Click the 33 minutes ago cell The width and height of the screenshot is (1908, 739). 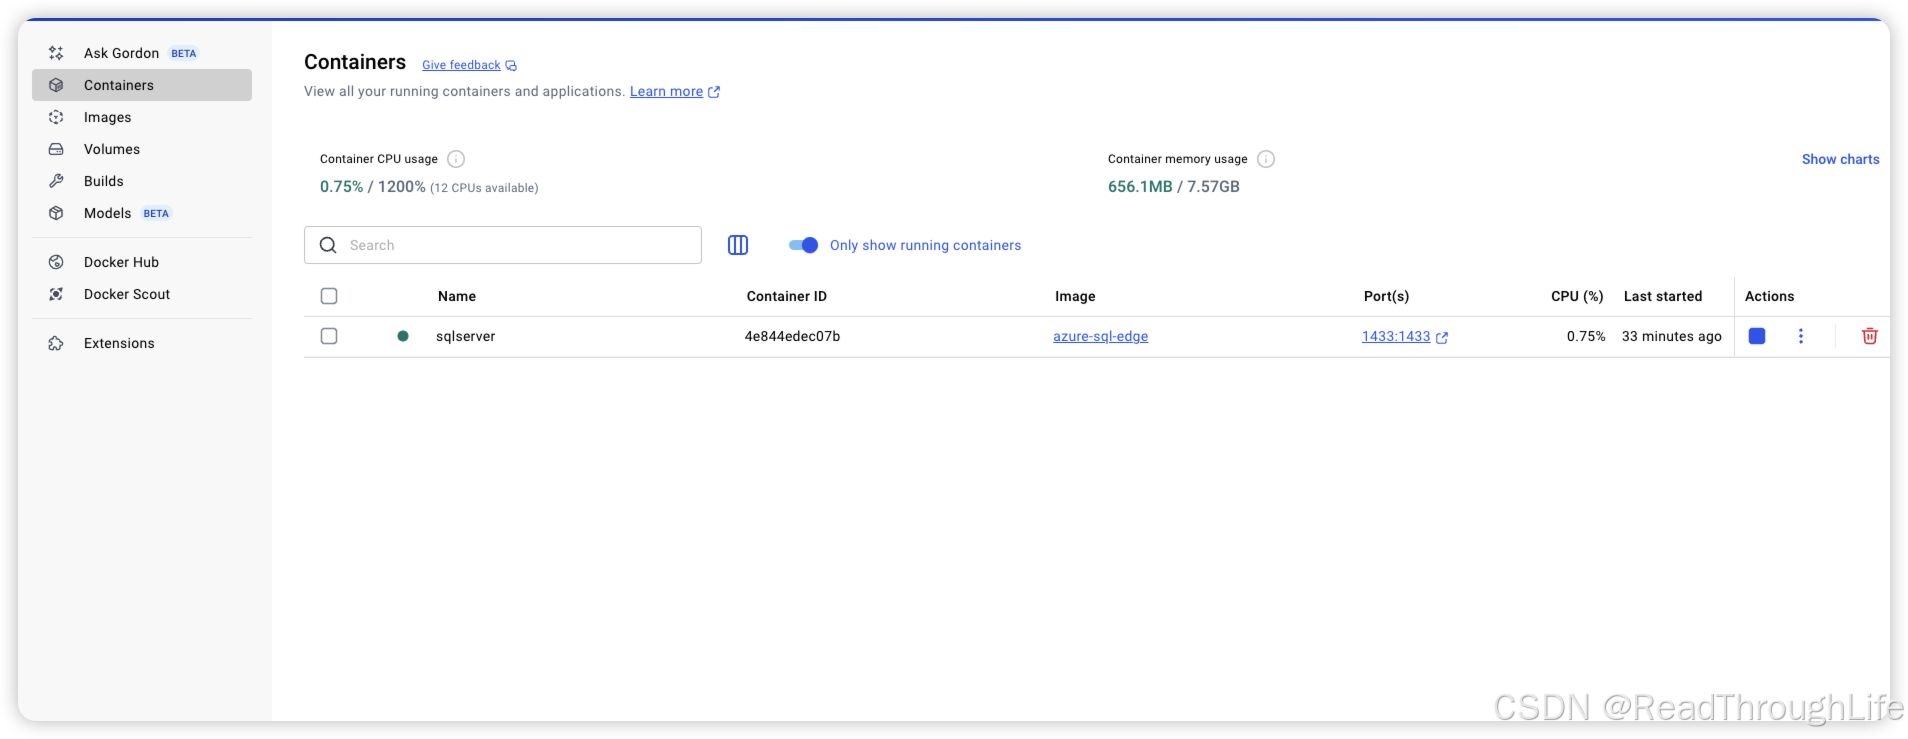(1672, 336)
